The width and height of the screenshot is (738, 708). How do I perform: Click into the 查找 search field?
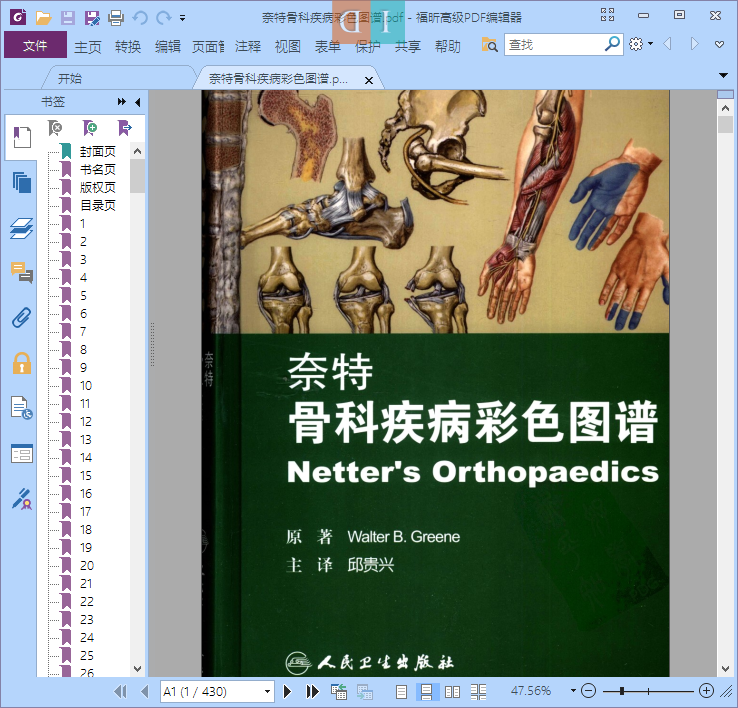pyautogui.click(x=555, y=45)
